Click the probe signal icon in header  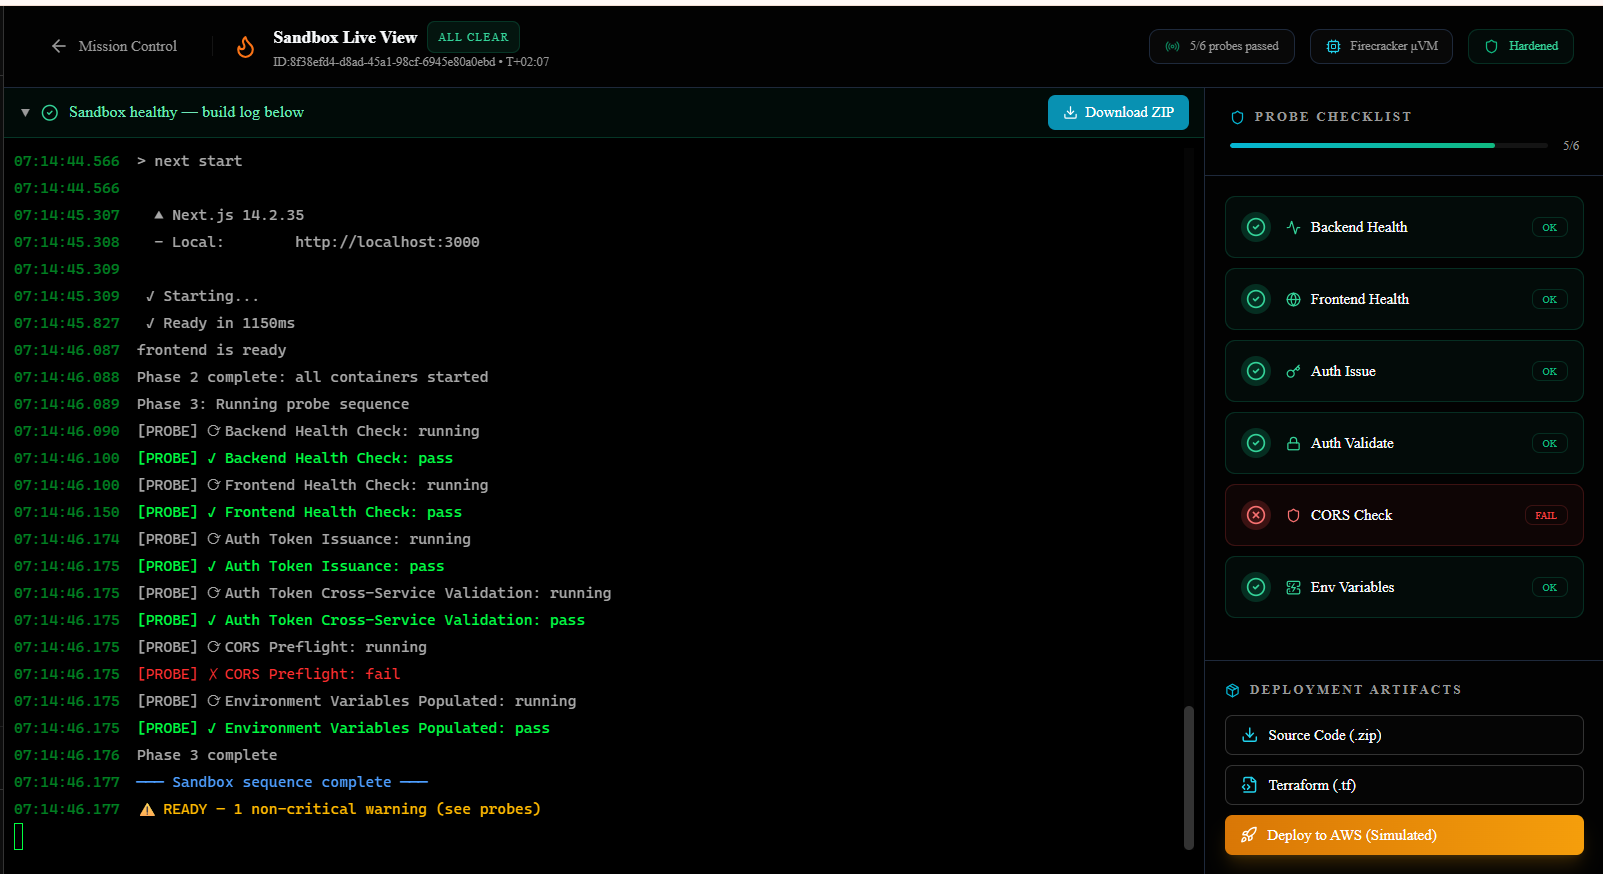1172,46
